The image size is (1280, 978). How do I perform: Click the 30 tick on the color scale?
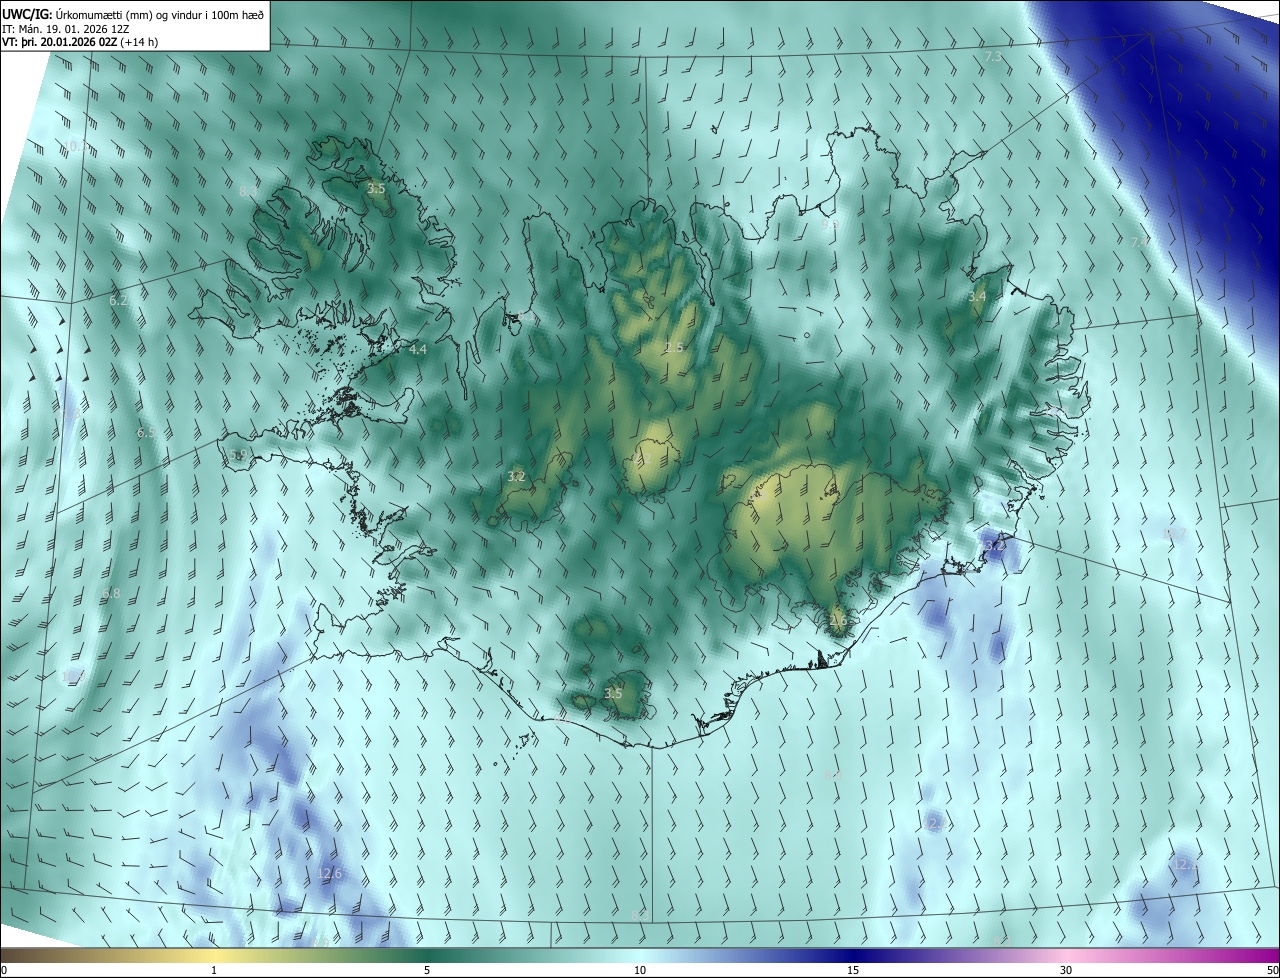pos(1066,970)
